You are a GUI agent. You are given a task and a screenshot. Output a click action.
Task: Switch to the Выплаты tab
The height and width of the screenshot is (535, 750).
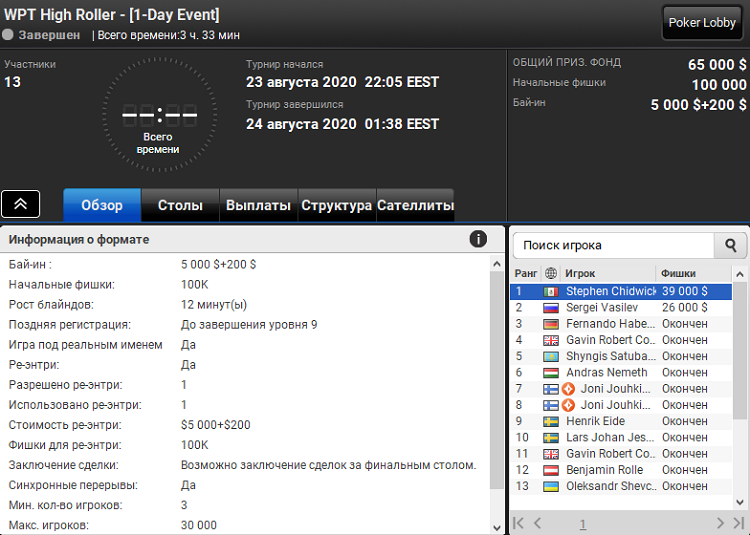259,205
